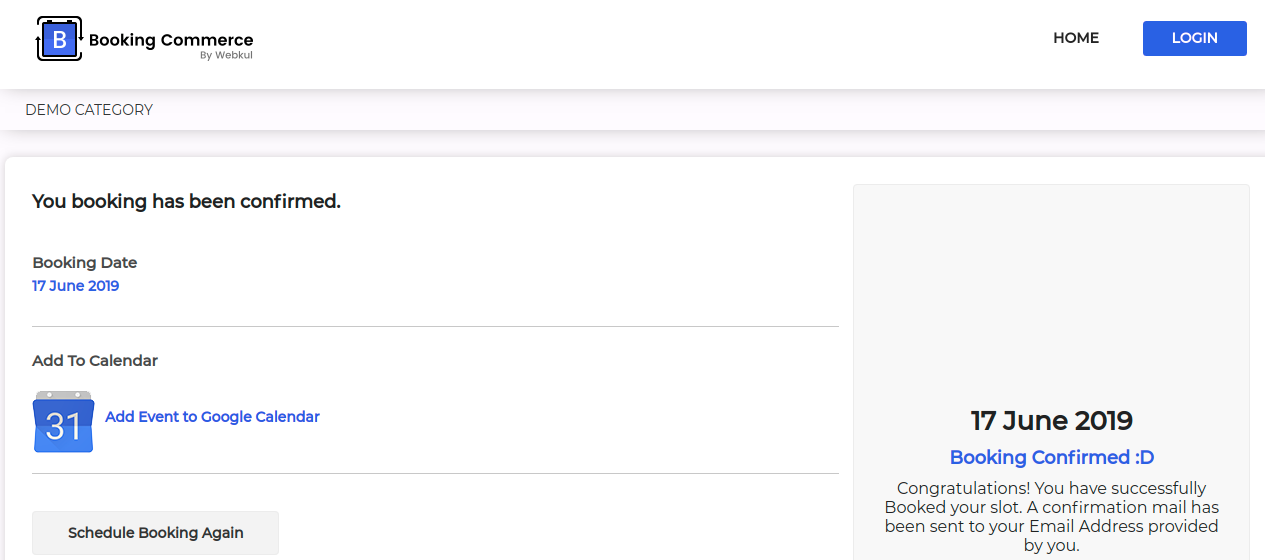Image resolution: width=1265 pixels, height=560 pixels.
Task: Select the booking confirmed heading text
Action: coord(186,202)
